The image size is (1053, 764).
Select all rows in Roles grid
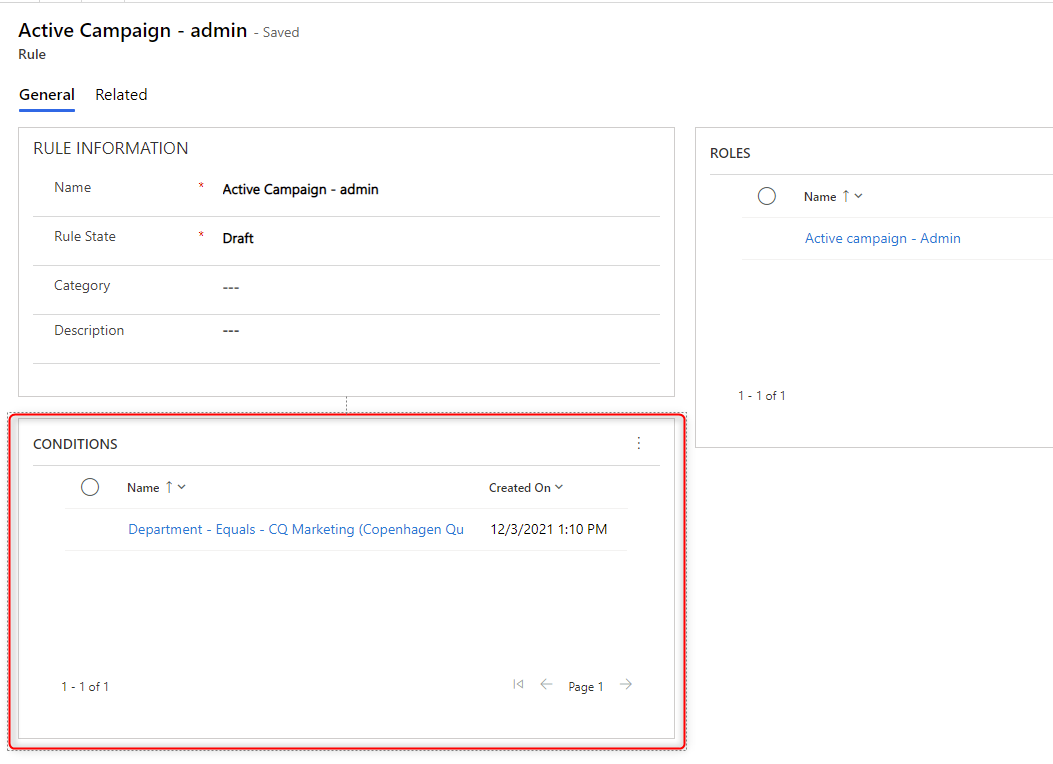click(767, 196)
